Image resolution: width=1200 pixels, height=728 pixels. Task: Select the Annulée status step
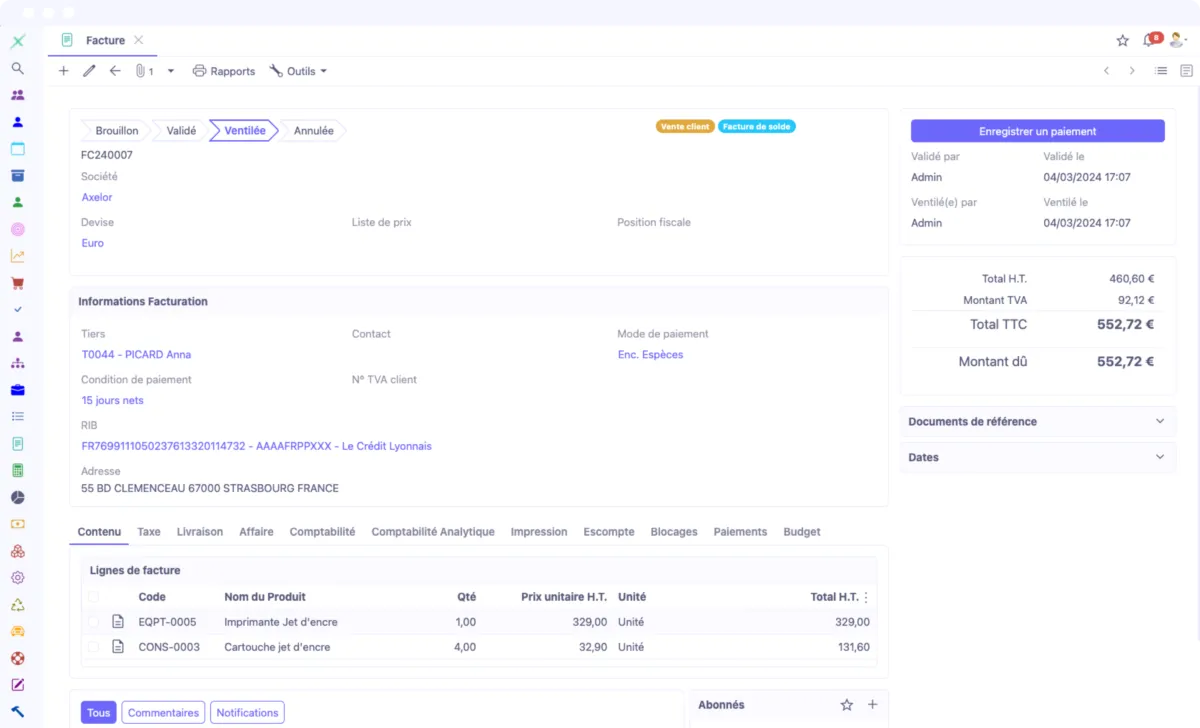click(313, 131)
